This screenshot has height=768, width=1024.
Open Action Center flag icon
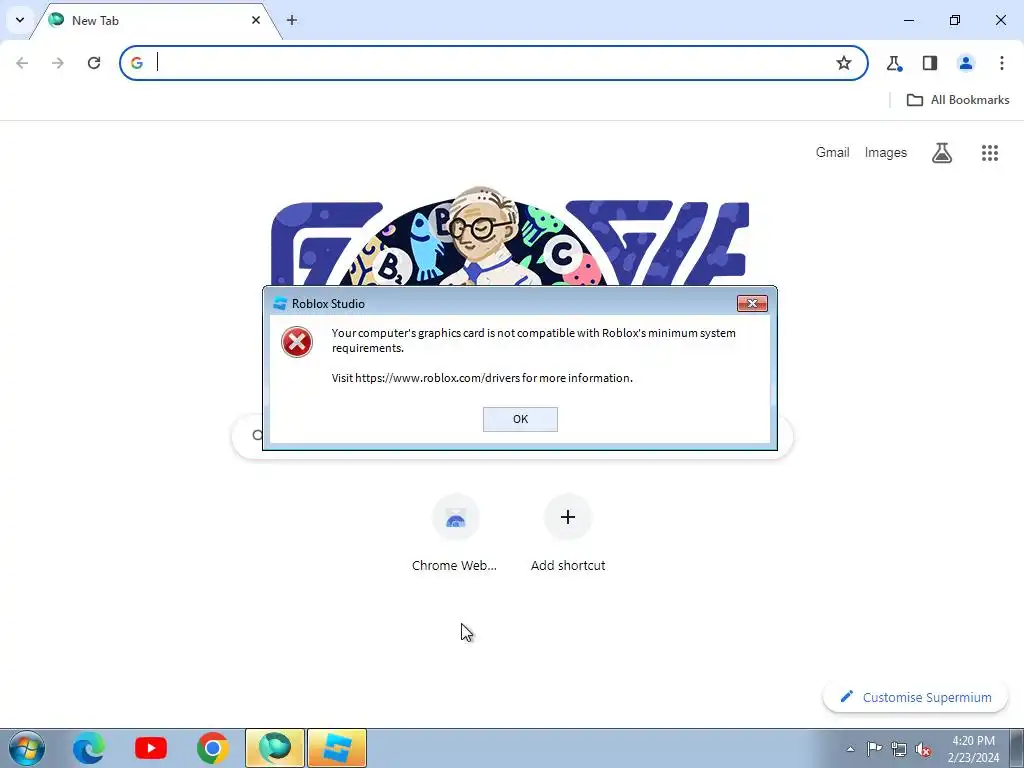[x=874, y=748]
